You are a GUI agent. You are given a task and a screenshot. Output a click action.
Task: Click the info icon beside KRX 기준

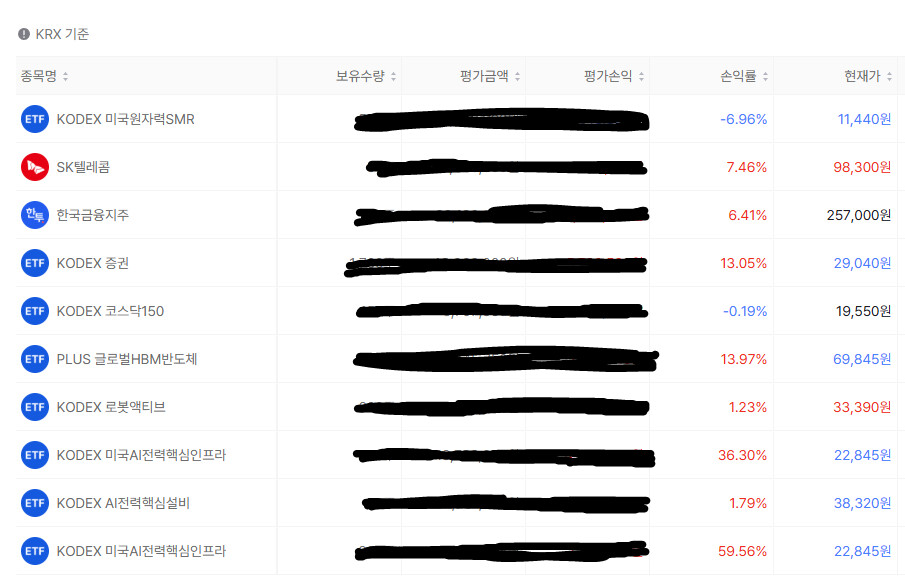pyautogui.click(x=24, y=34)
